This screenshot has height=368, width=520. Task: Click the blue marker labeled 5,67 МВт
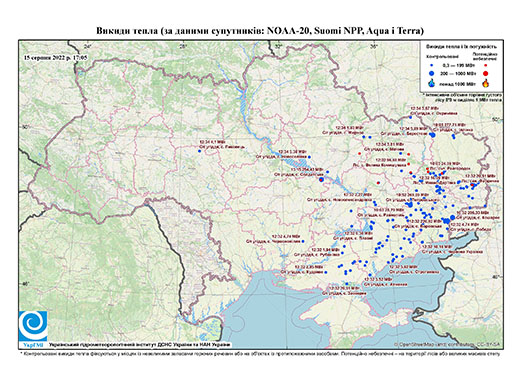(411, 117)
